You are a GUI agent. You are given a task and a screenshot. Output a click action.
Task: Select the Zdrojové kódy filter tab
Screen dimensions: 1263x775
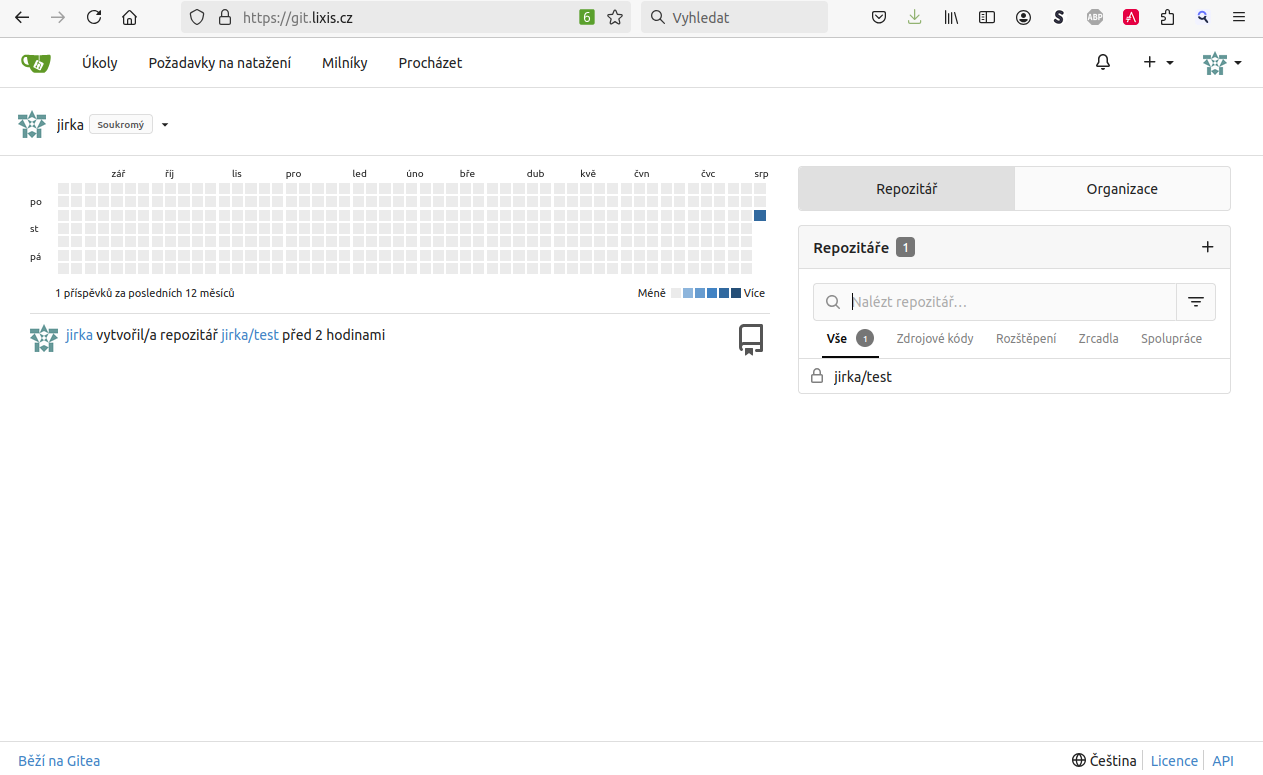pyautogui.click(x=934, y=339)
